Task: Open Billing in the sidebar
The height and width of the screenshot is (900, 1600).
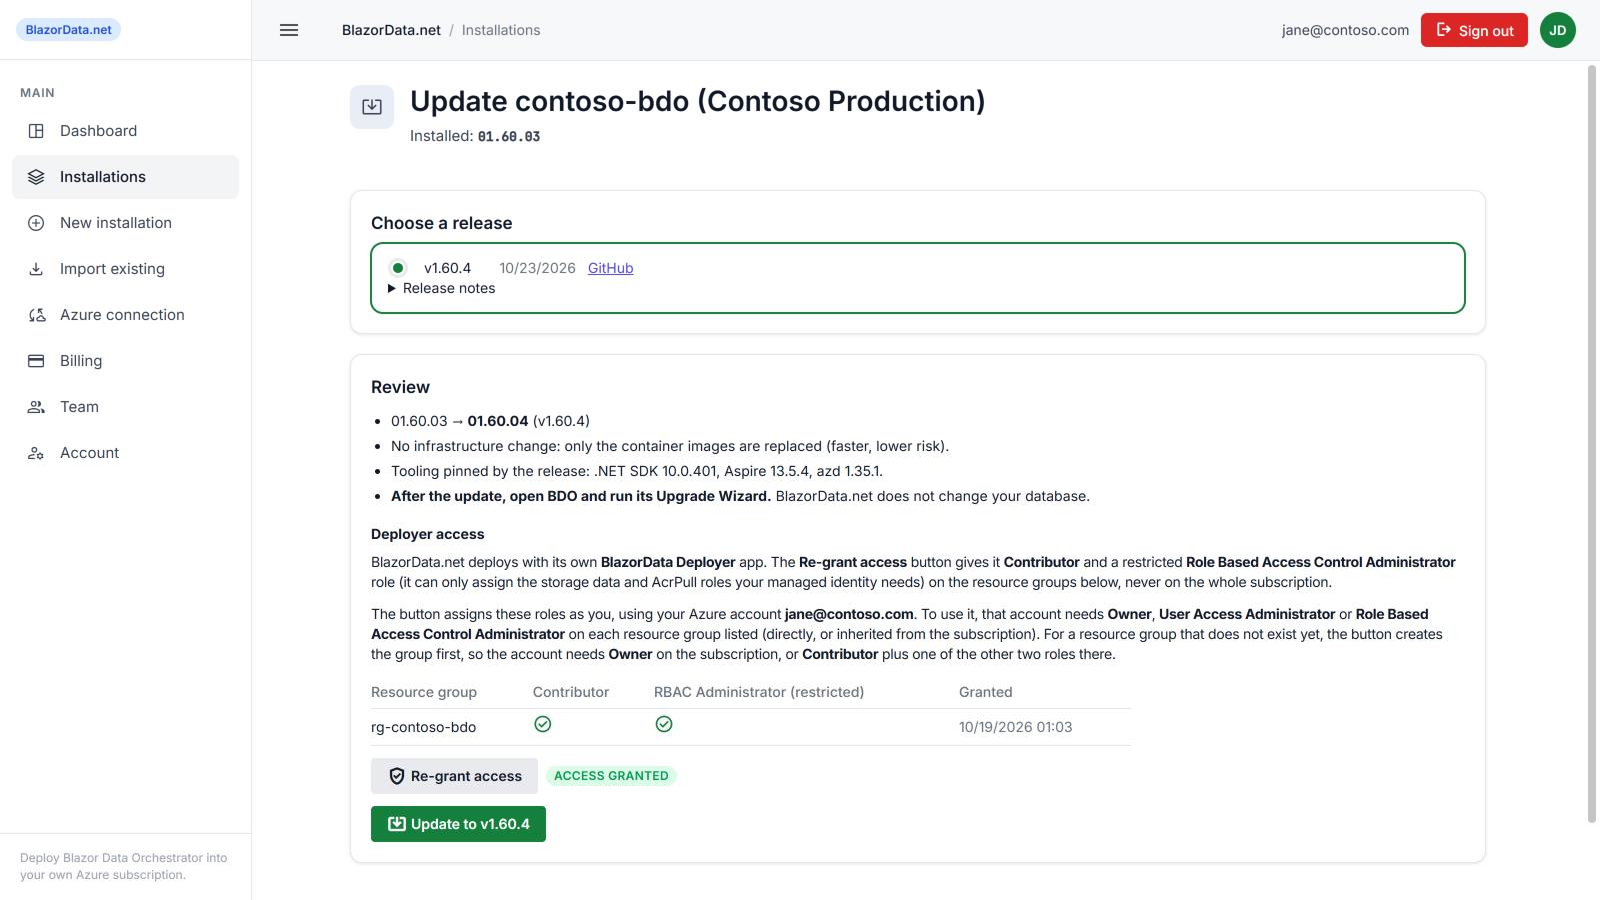Action: [125, 361]
